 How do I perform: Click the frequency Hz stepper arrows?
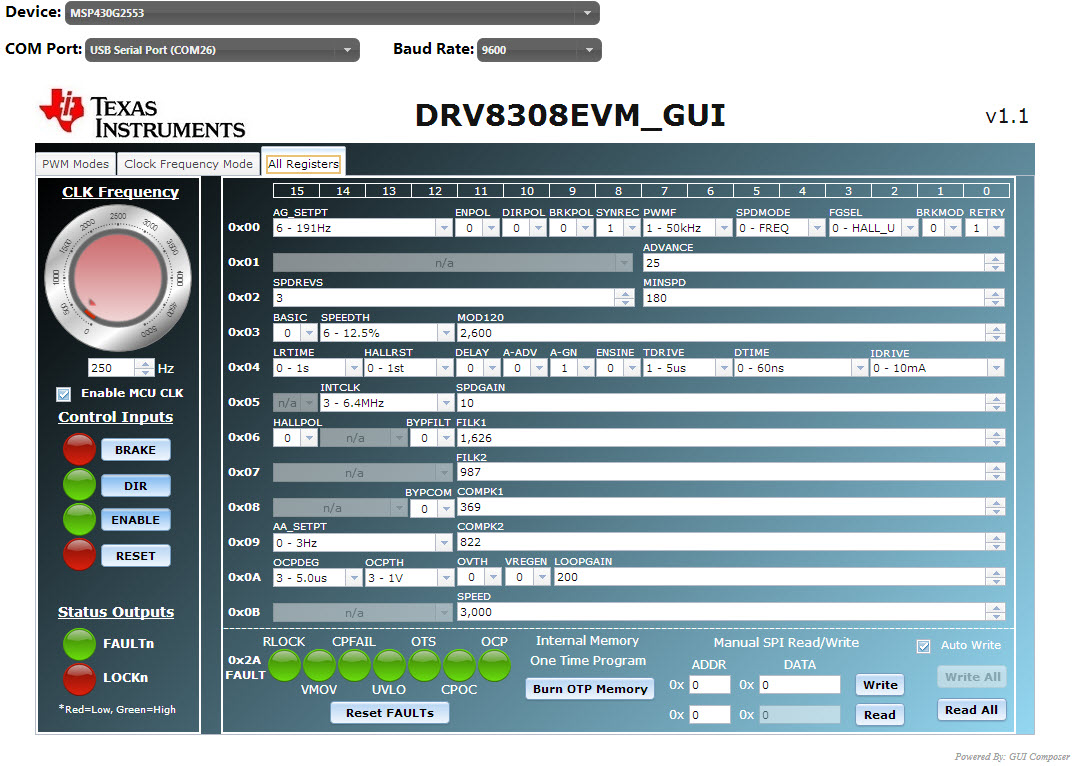[x=144, y=368]
